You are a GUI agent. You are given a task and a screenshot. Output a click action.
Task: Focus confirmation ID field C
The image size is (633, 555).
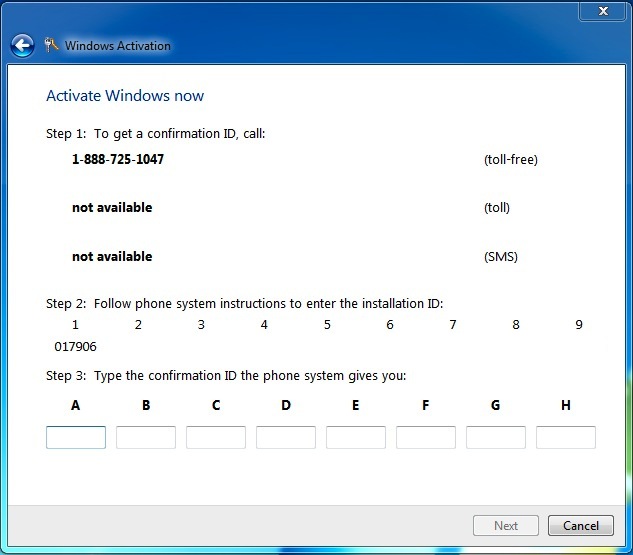pyautogui.click(x=216, y=437)
